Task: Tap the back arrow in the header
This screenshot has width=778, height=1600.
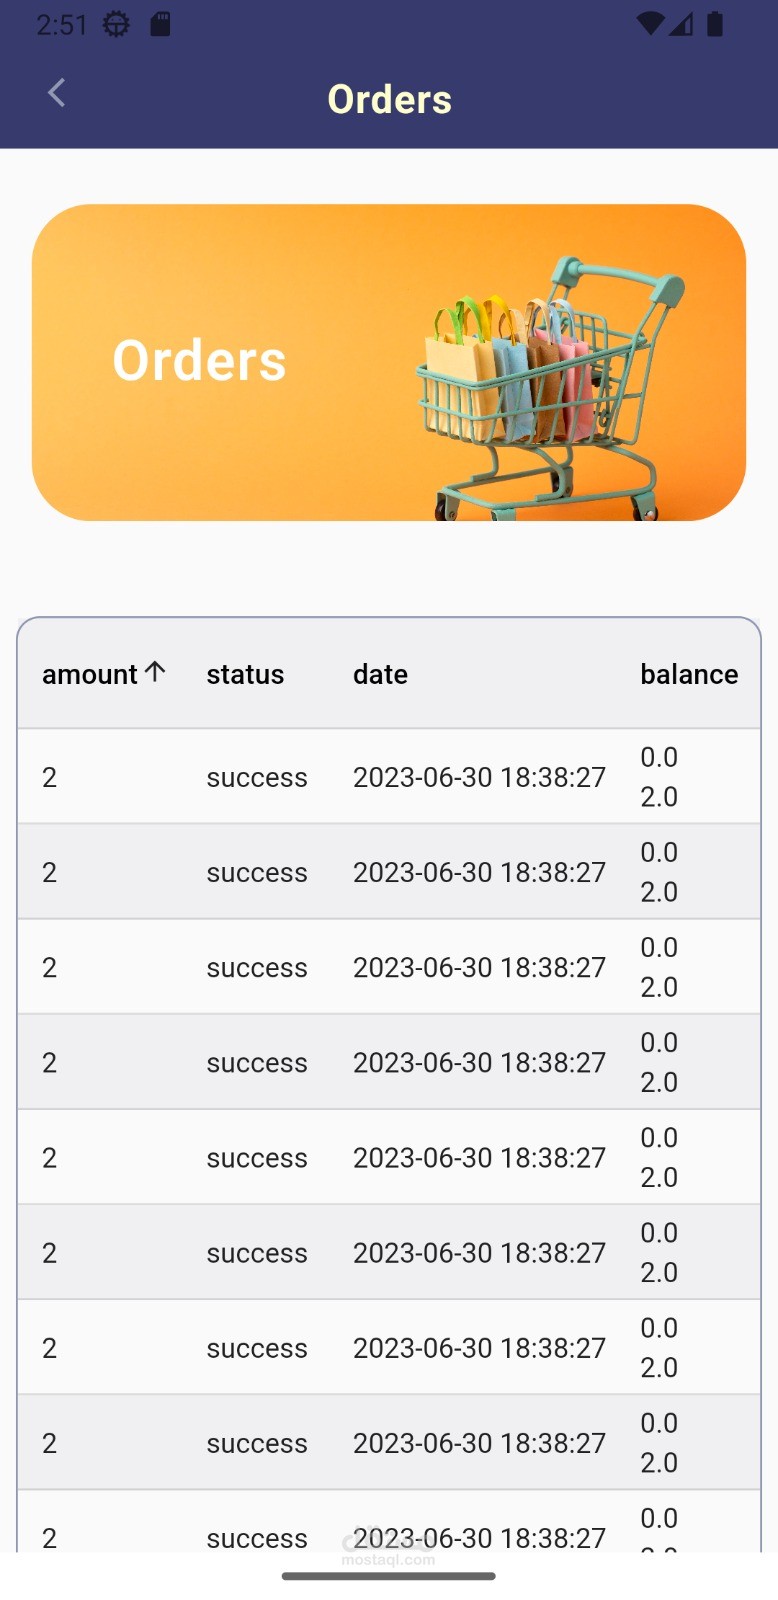Action: [57, 94]
